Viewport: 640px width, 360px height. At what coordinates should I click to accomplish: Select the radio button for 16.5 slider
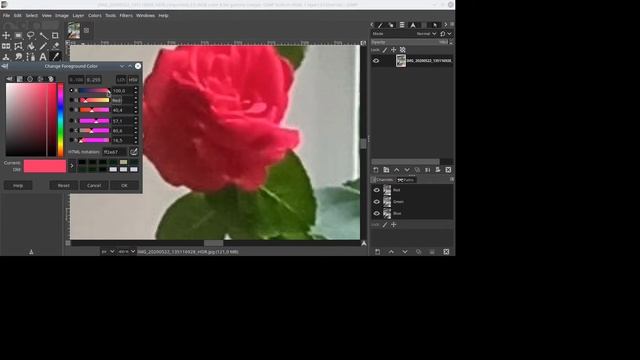click(71, 140)
